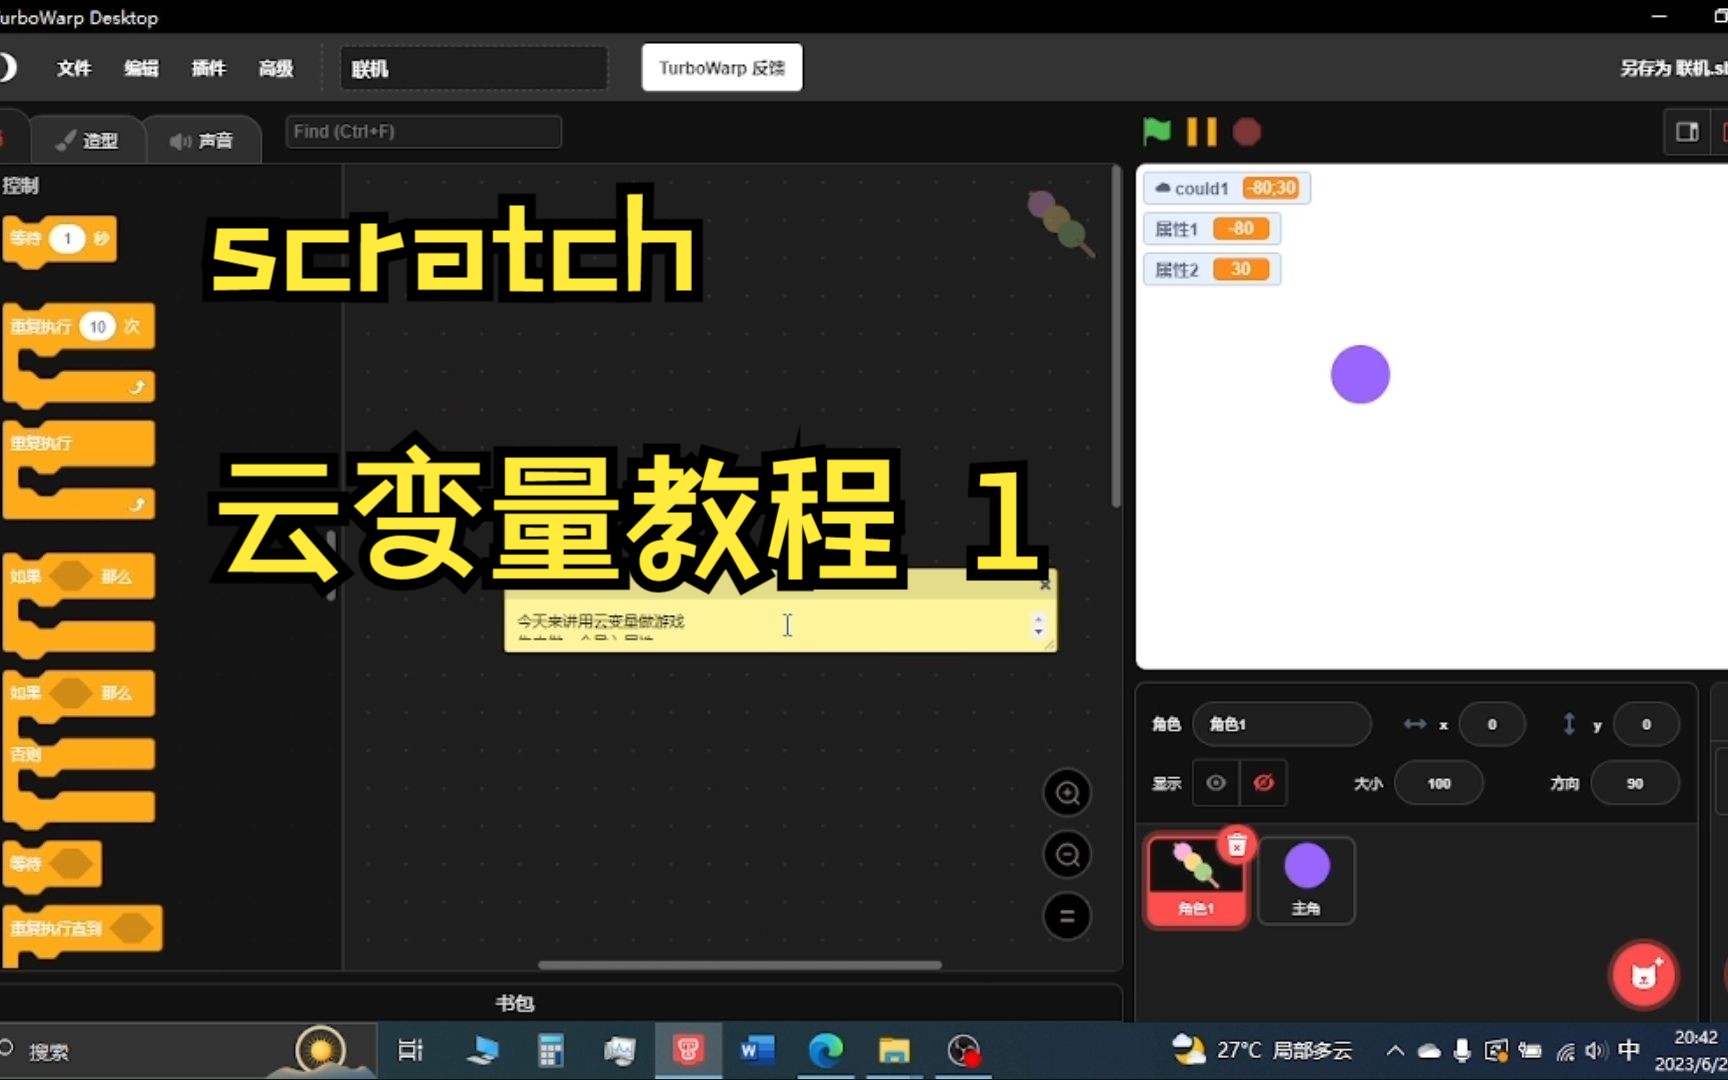Click the weather widget showing 27°C
The image size is (1728, 1080).
point(1261,1050)
